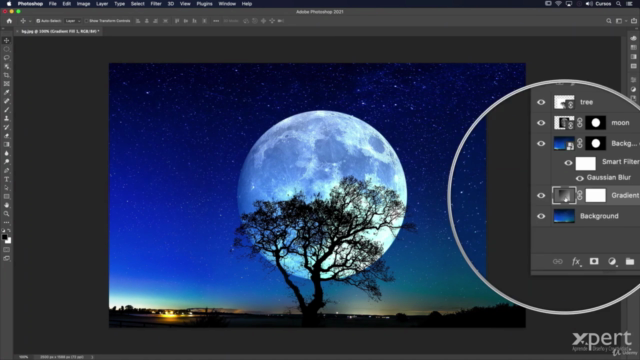The width and height of the screenshot is (640, 360).
Task: Select the Pen tool
Action: tap(7, 171)
